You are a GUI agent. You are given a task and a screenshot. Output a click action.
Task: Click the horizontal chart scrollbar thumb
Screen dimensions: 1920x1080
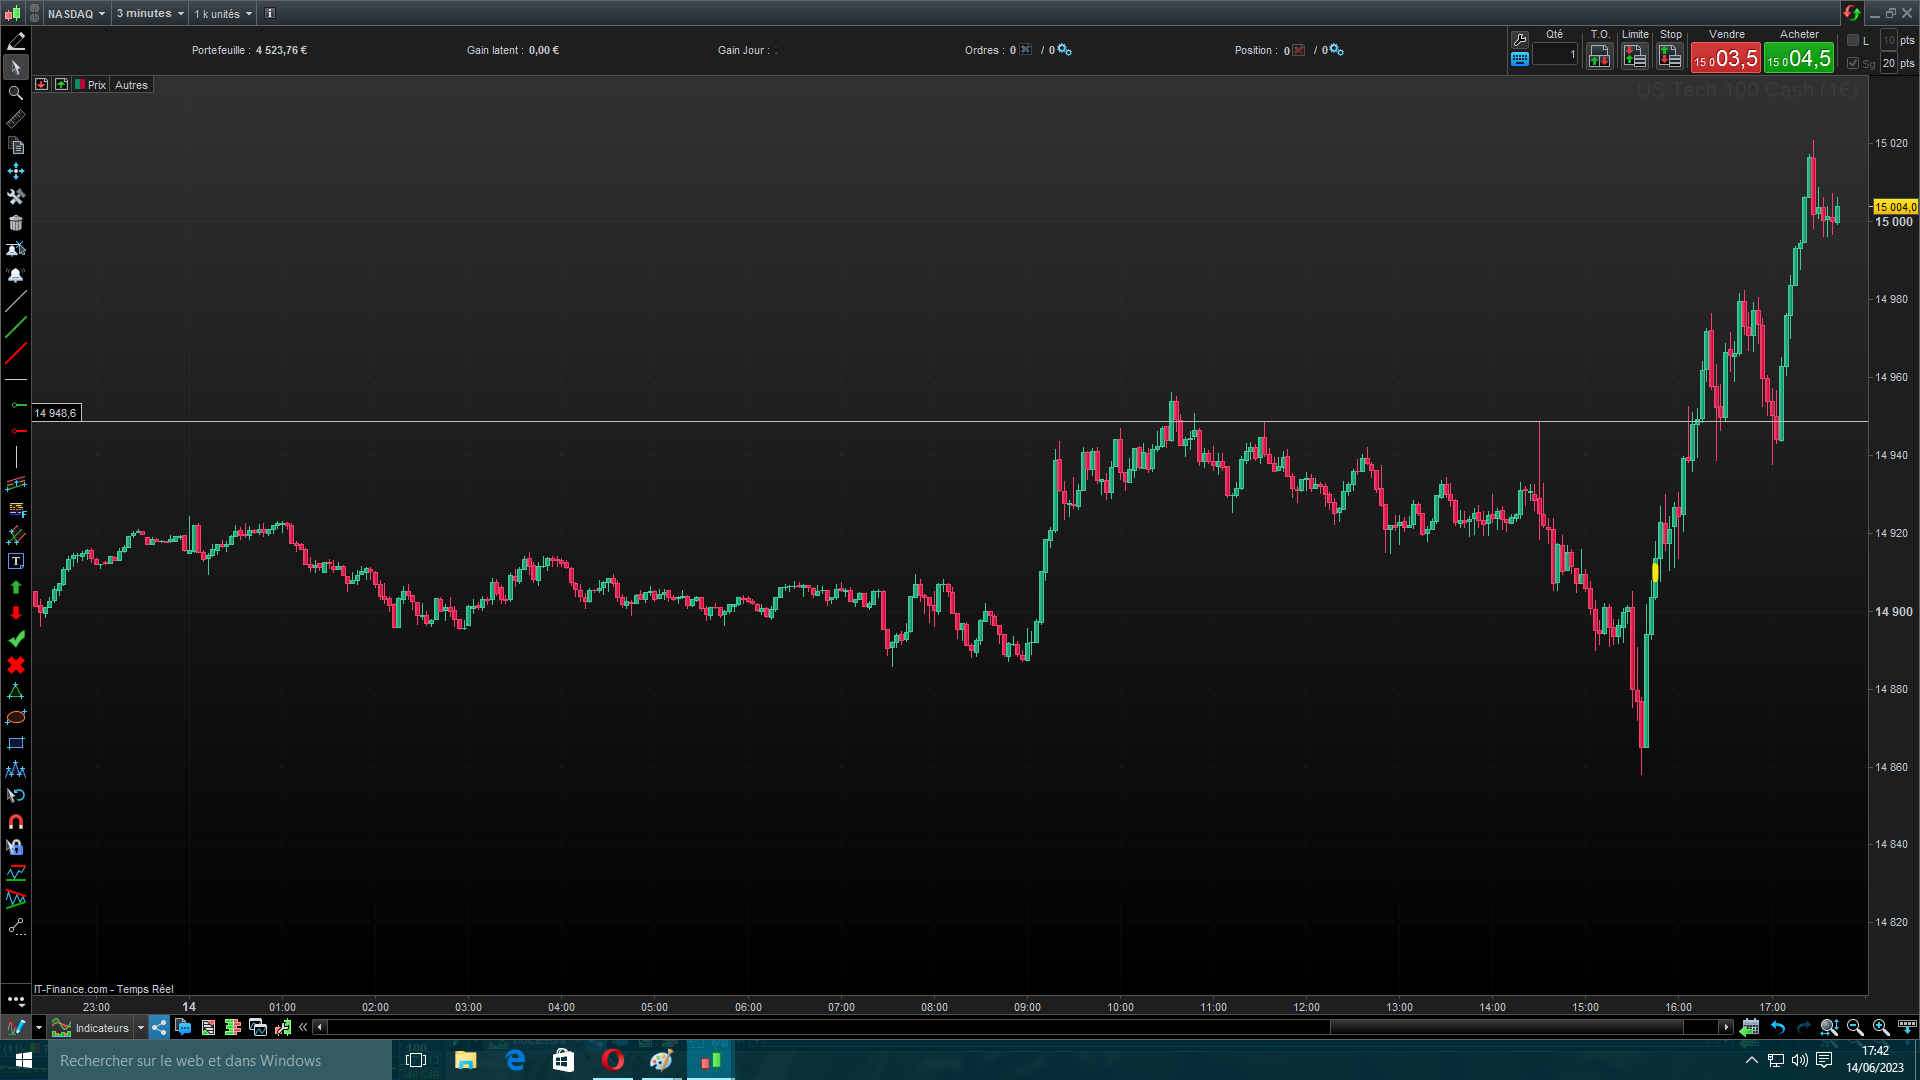pyautogui.click(x=1506, y=1027)
